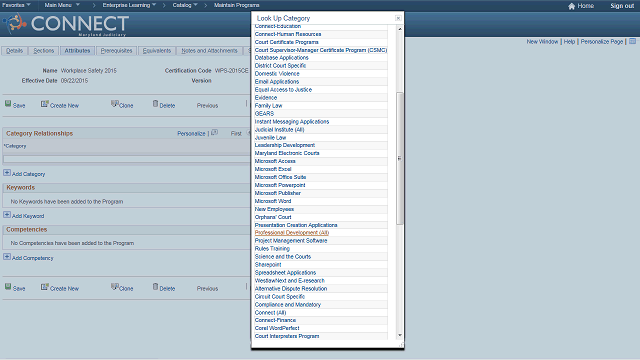The width and height of the screenshot is (640, 360).
Task: Click Personalize in Category Relationships
Action: (191, 133)
